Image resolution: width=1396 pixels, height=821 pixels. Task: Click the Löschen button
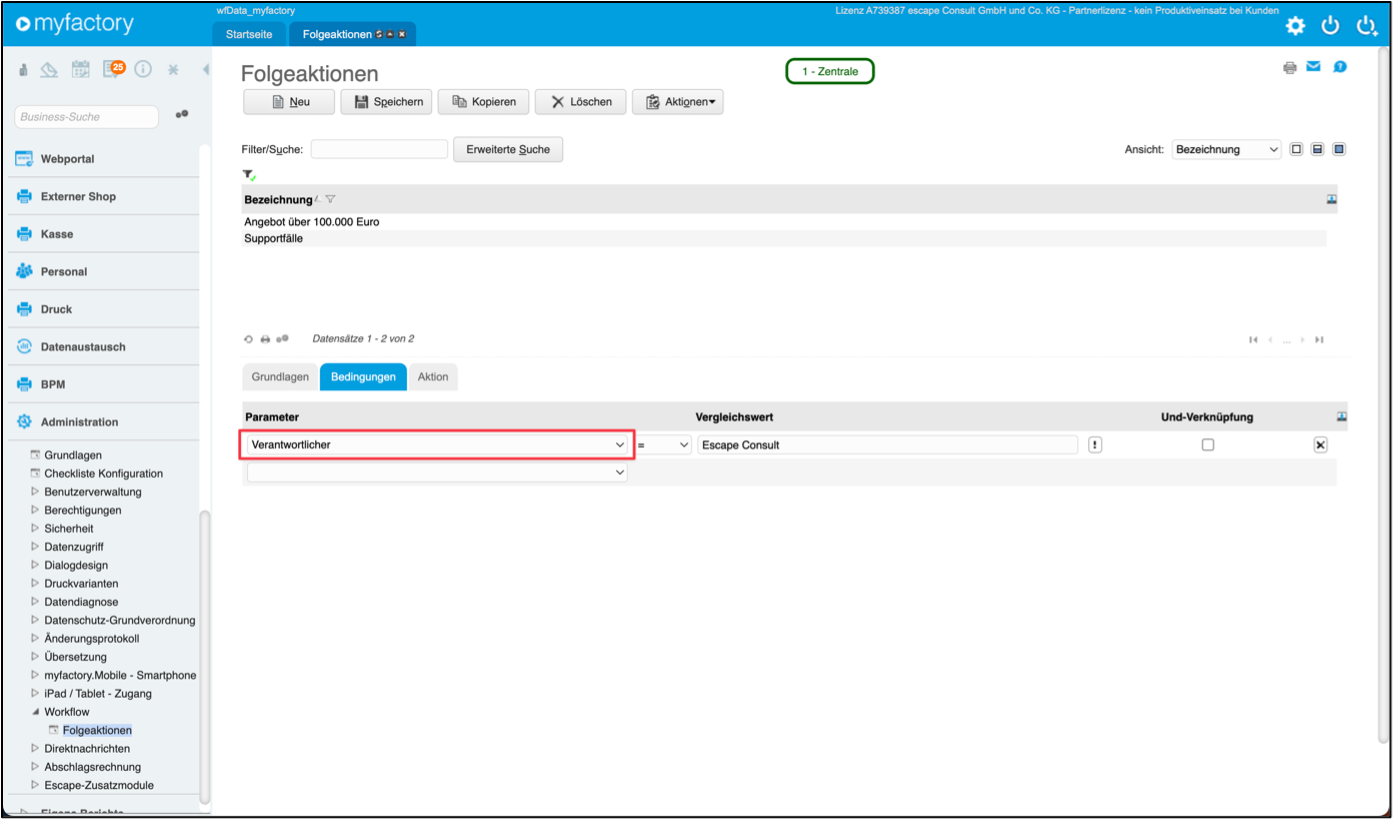click(x=581, y=102)
